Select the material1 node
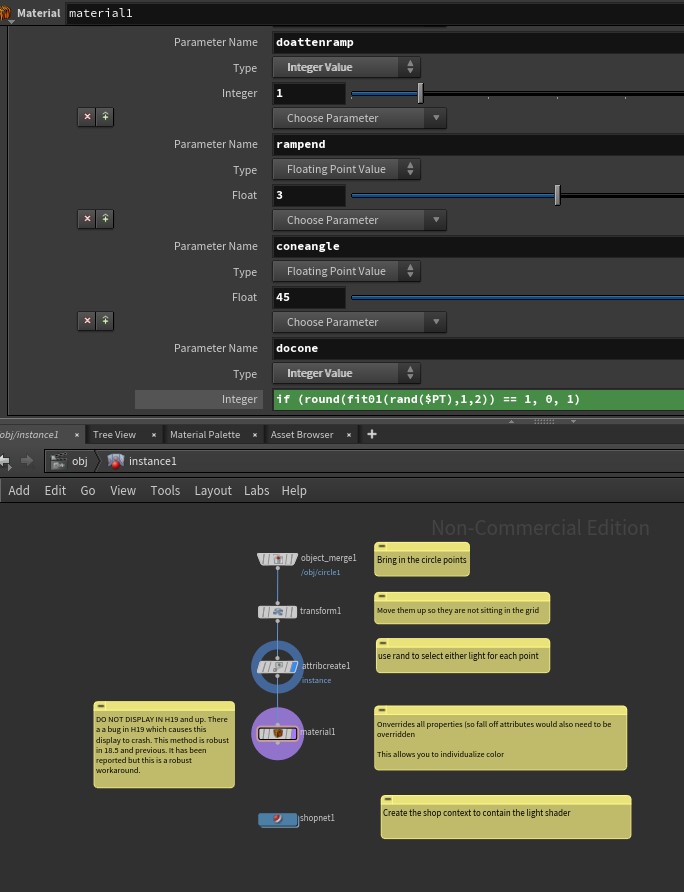Screen dimensions: 684x892 [277, 733]
